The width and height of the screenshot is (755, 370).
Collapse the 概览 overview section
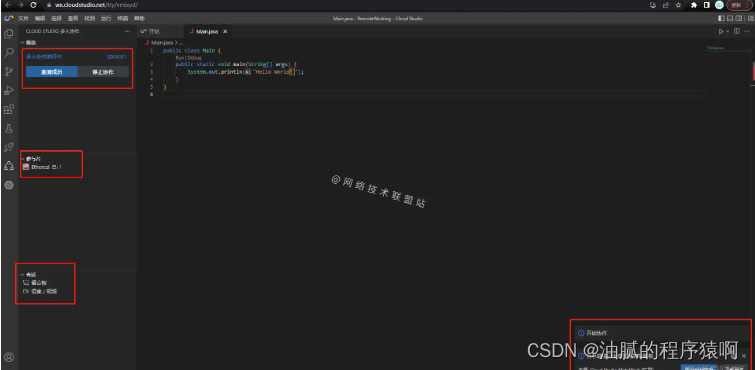28,42
